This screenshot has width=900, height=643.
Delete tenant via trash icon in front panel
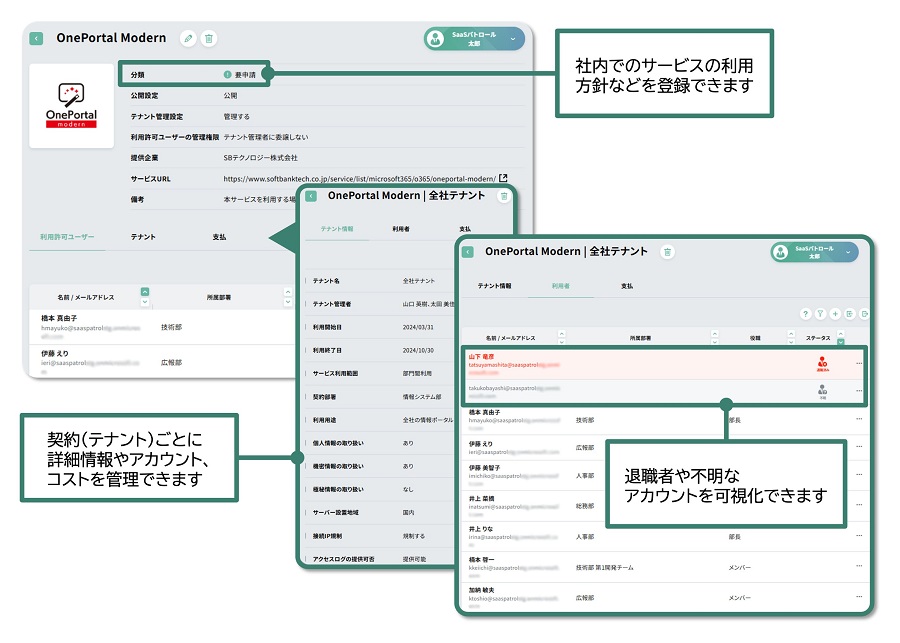point(668,252)
